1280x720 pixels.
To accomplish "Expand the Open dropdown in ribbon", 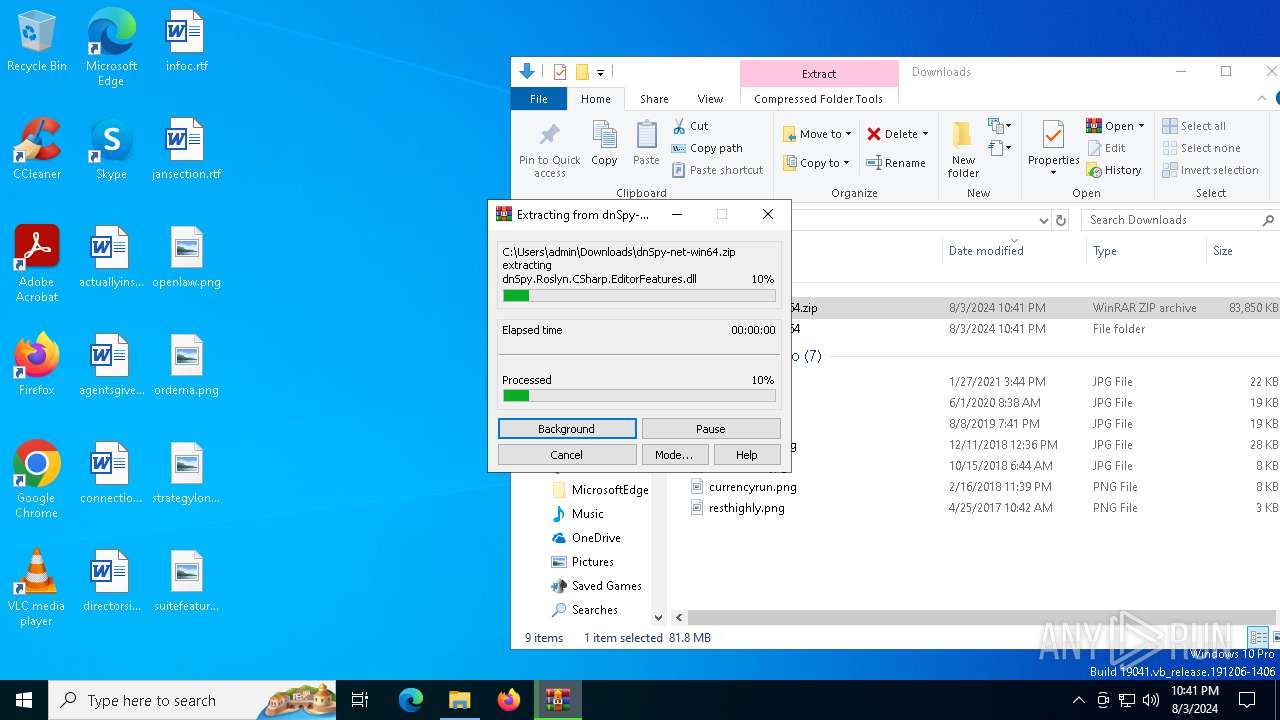I will (1141, 127).
